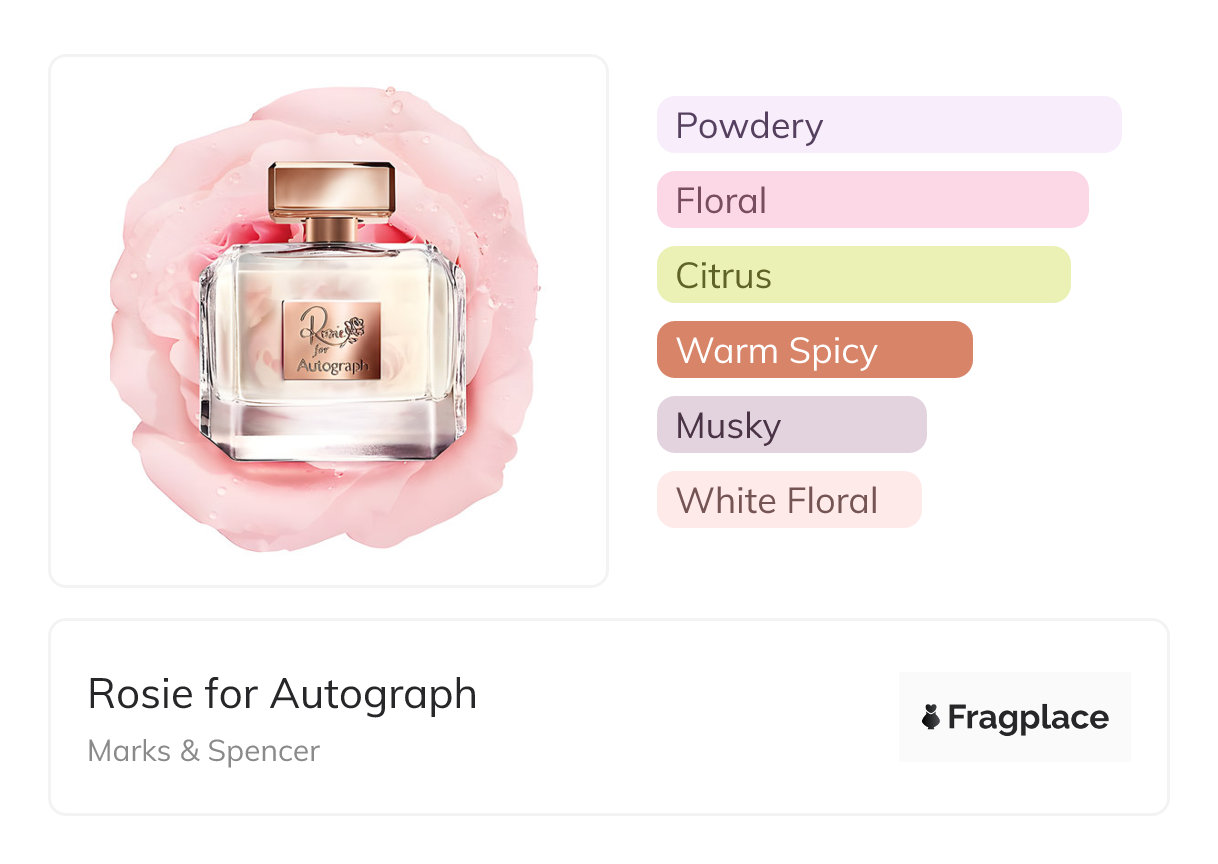The width and height of the screenshot is (1218, 864).
Task: Click the rose petals below the bottle
Action: (x=330, y=505)
